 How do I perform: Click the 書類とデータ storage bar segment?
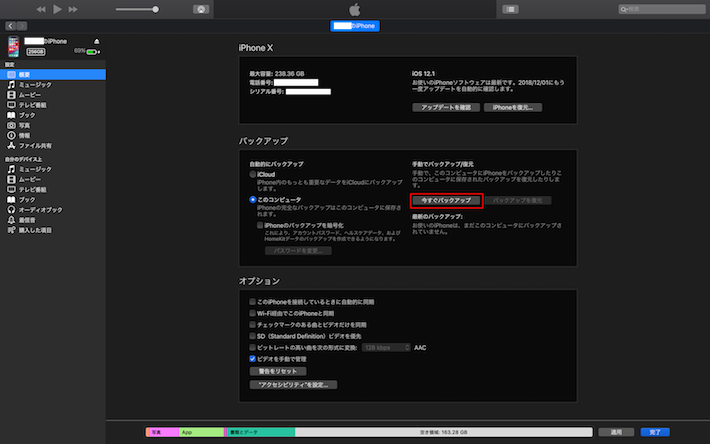pyautogui.click(x=261, y=432)
